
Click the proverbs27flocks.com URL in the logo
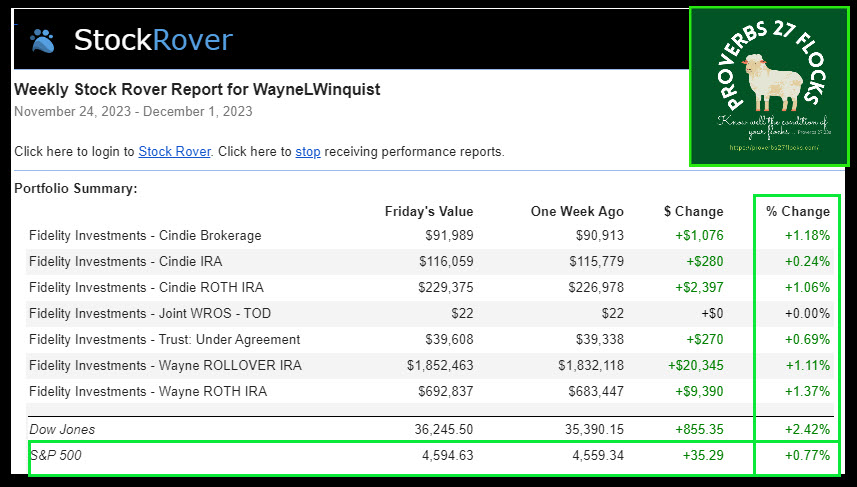773,148
